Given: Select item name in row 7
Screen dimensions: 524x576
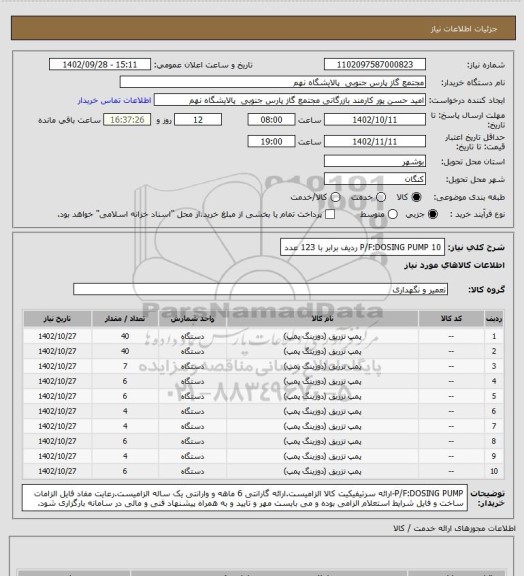Looking at the screenshot, I should [322, 426].
